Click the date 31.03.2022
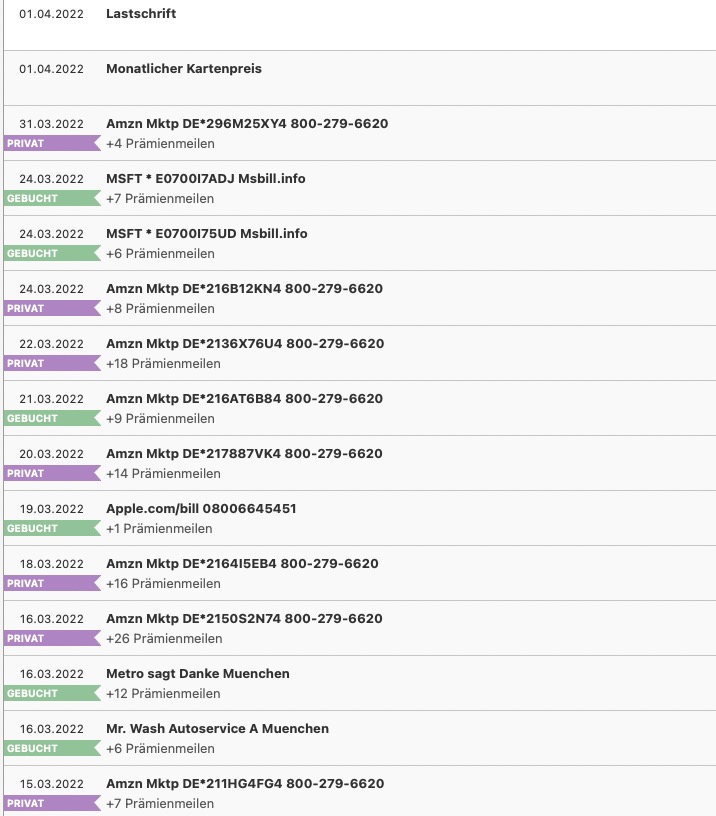Screen dimensions: 716x816 52,124
